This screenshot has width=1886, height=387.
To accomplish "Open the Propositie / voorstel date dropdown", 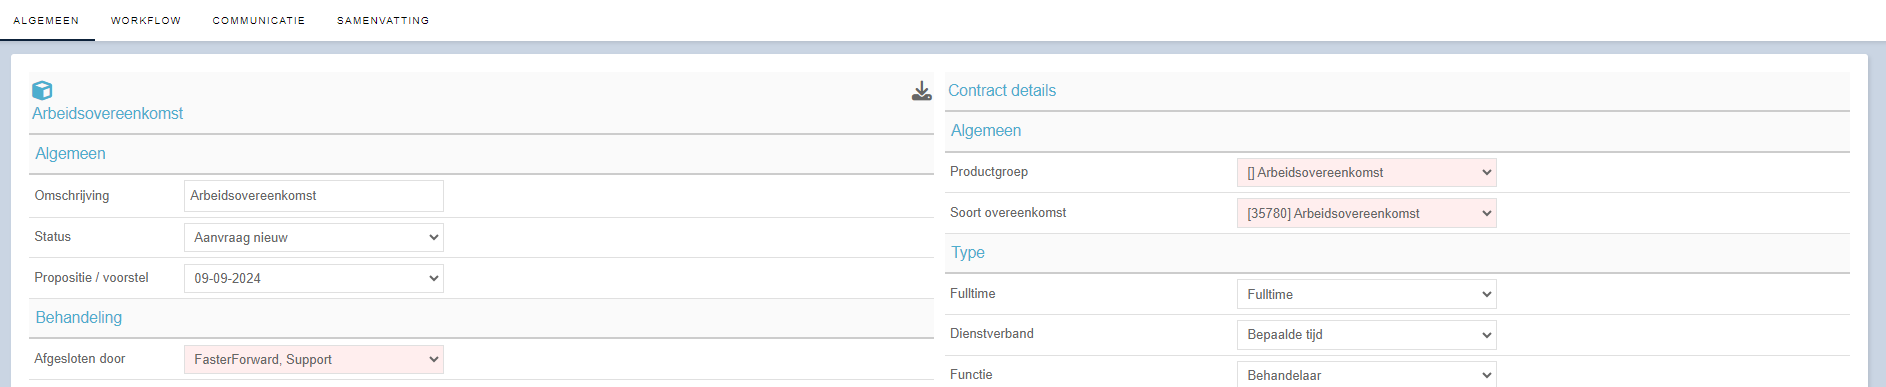I will 314,278.
